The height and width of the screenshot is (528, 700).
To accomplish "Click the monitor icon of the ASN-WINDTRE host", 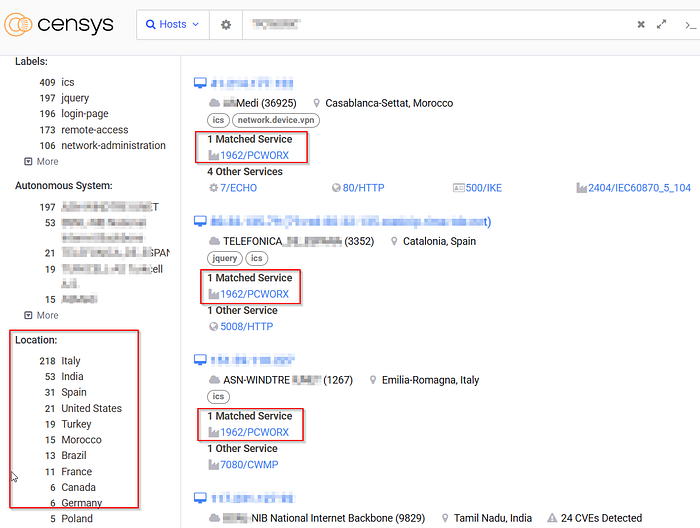I will point(200,360).
